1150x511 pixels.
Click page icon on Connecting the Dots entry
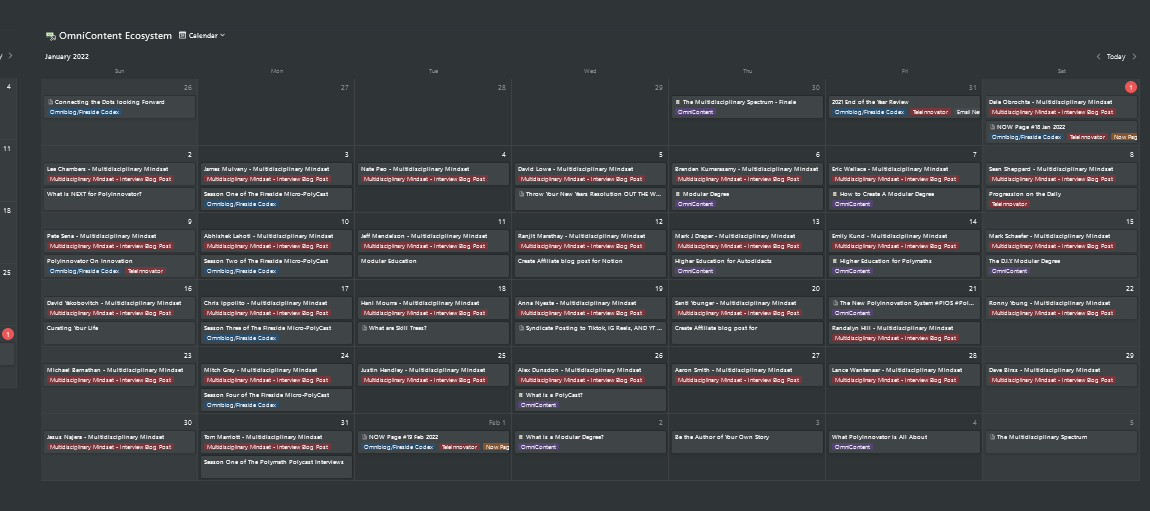click(x=50, y=102)
